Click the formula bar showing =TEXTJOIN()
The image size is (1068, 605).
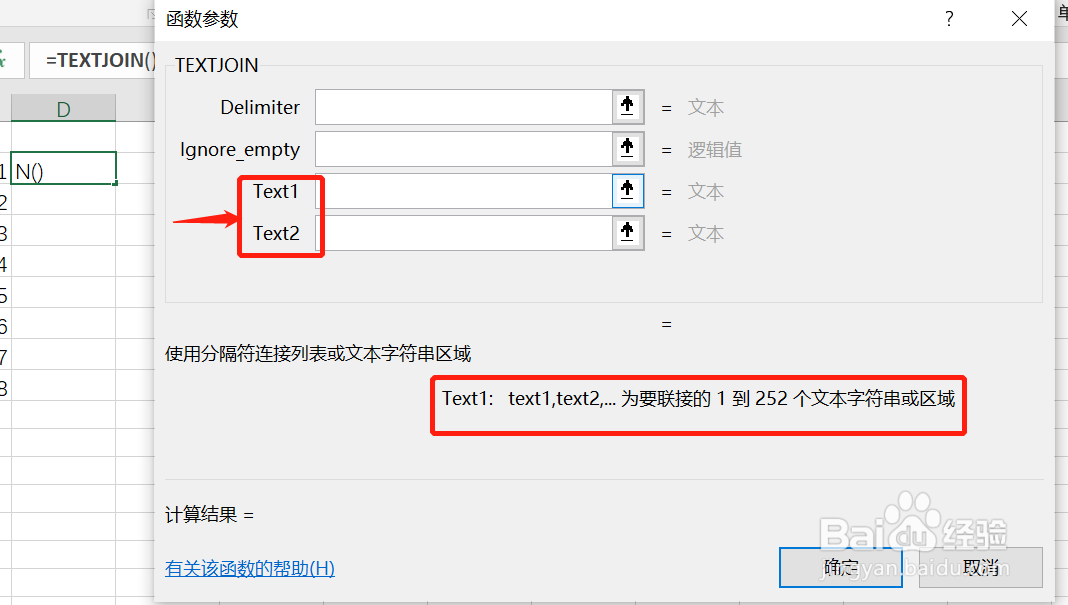95,60
